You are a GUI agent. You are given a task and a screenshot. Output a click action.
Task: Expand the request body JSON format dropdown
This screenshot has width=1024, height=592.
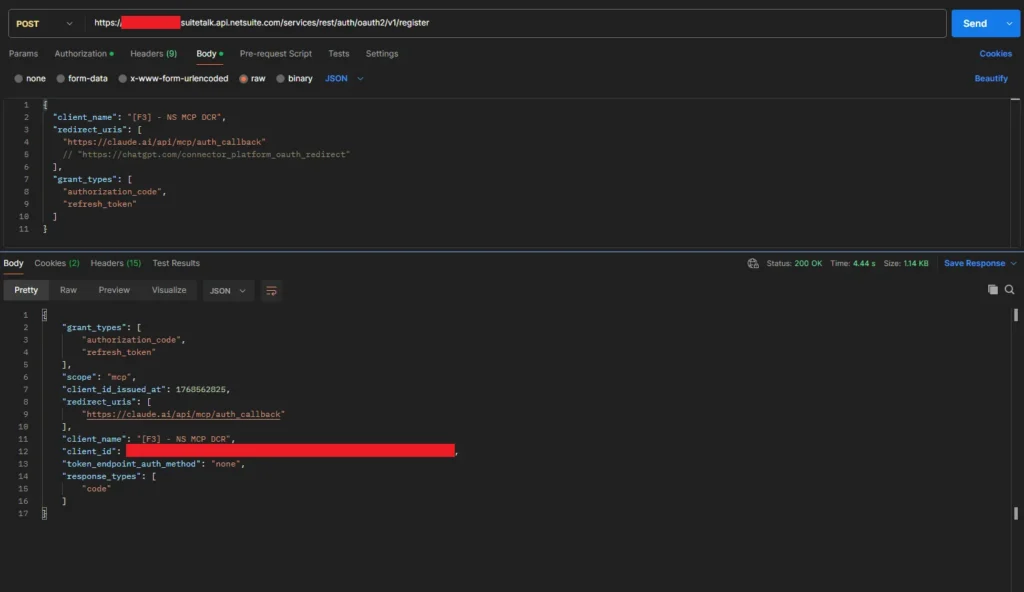(x=344, y=78)
